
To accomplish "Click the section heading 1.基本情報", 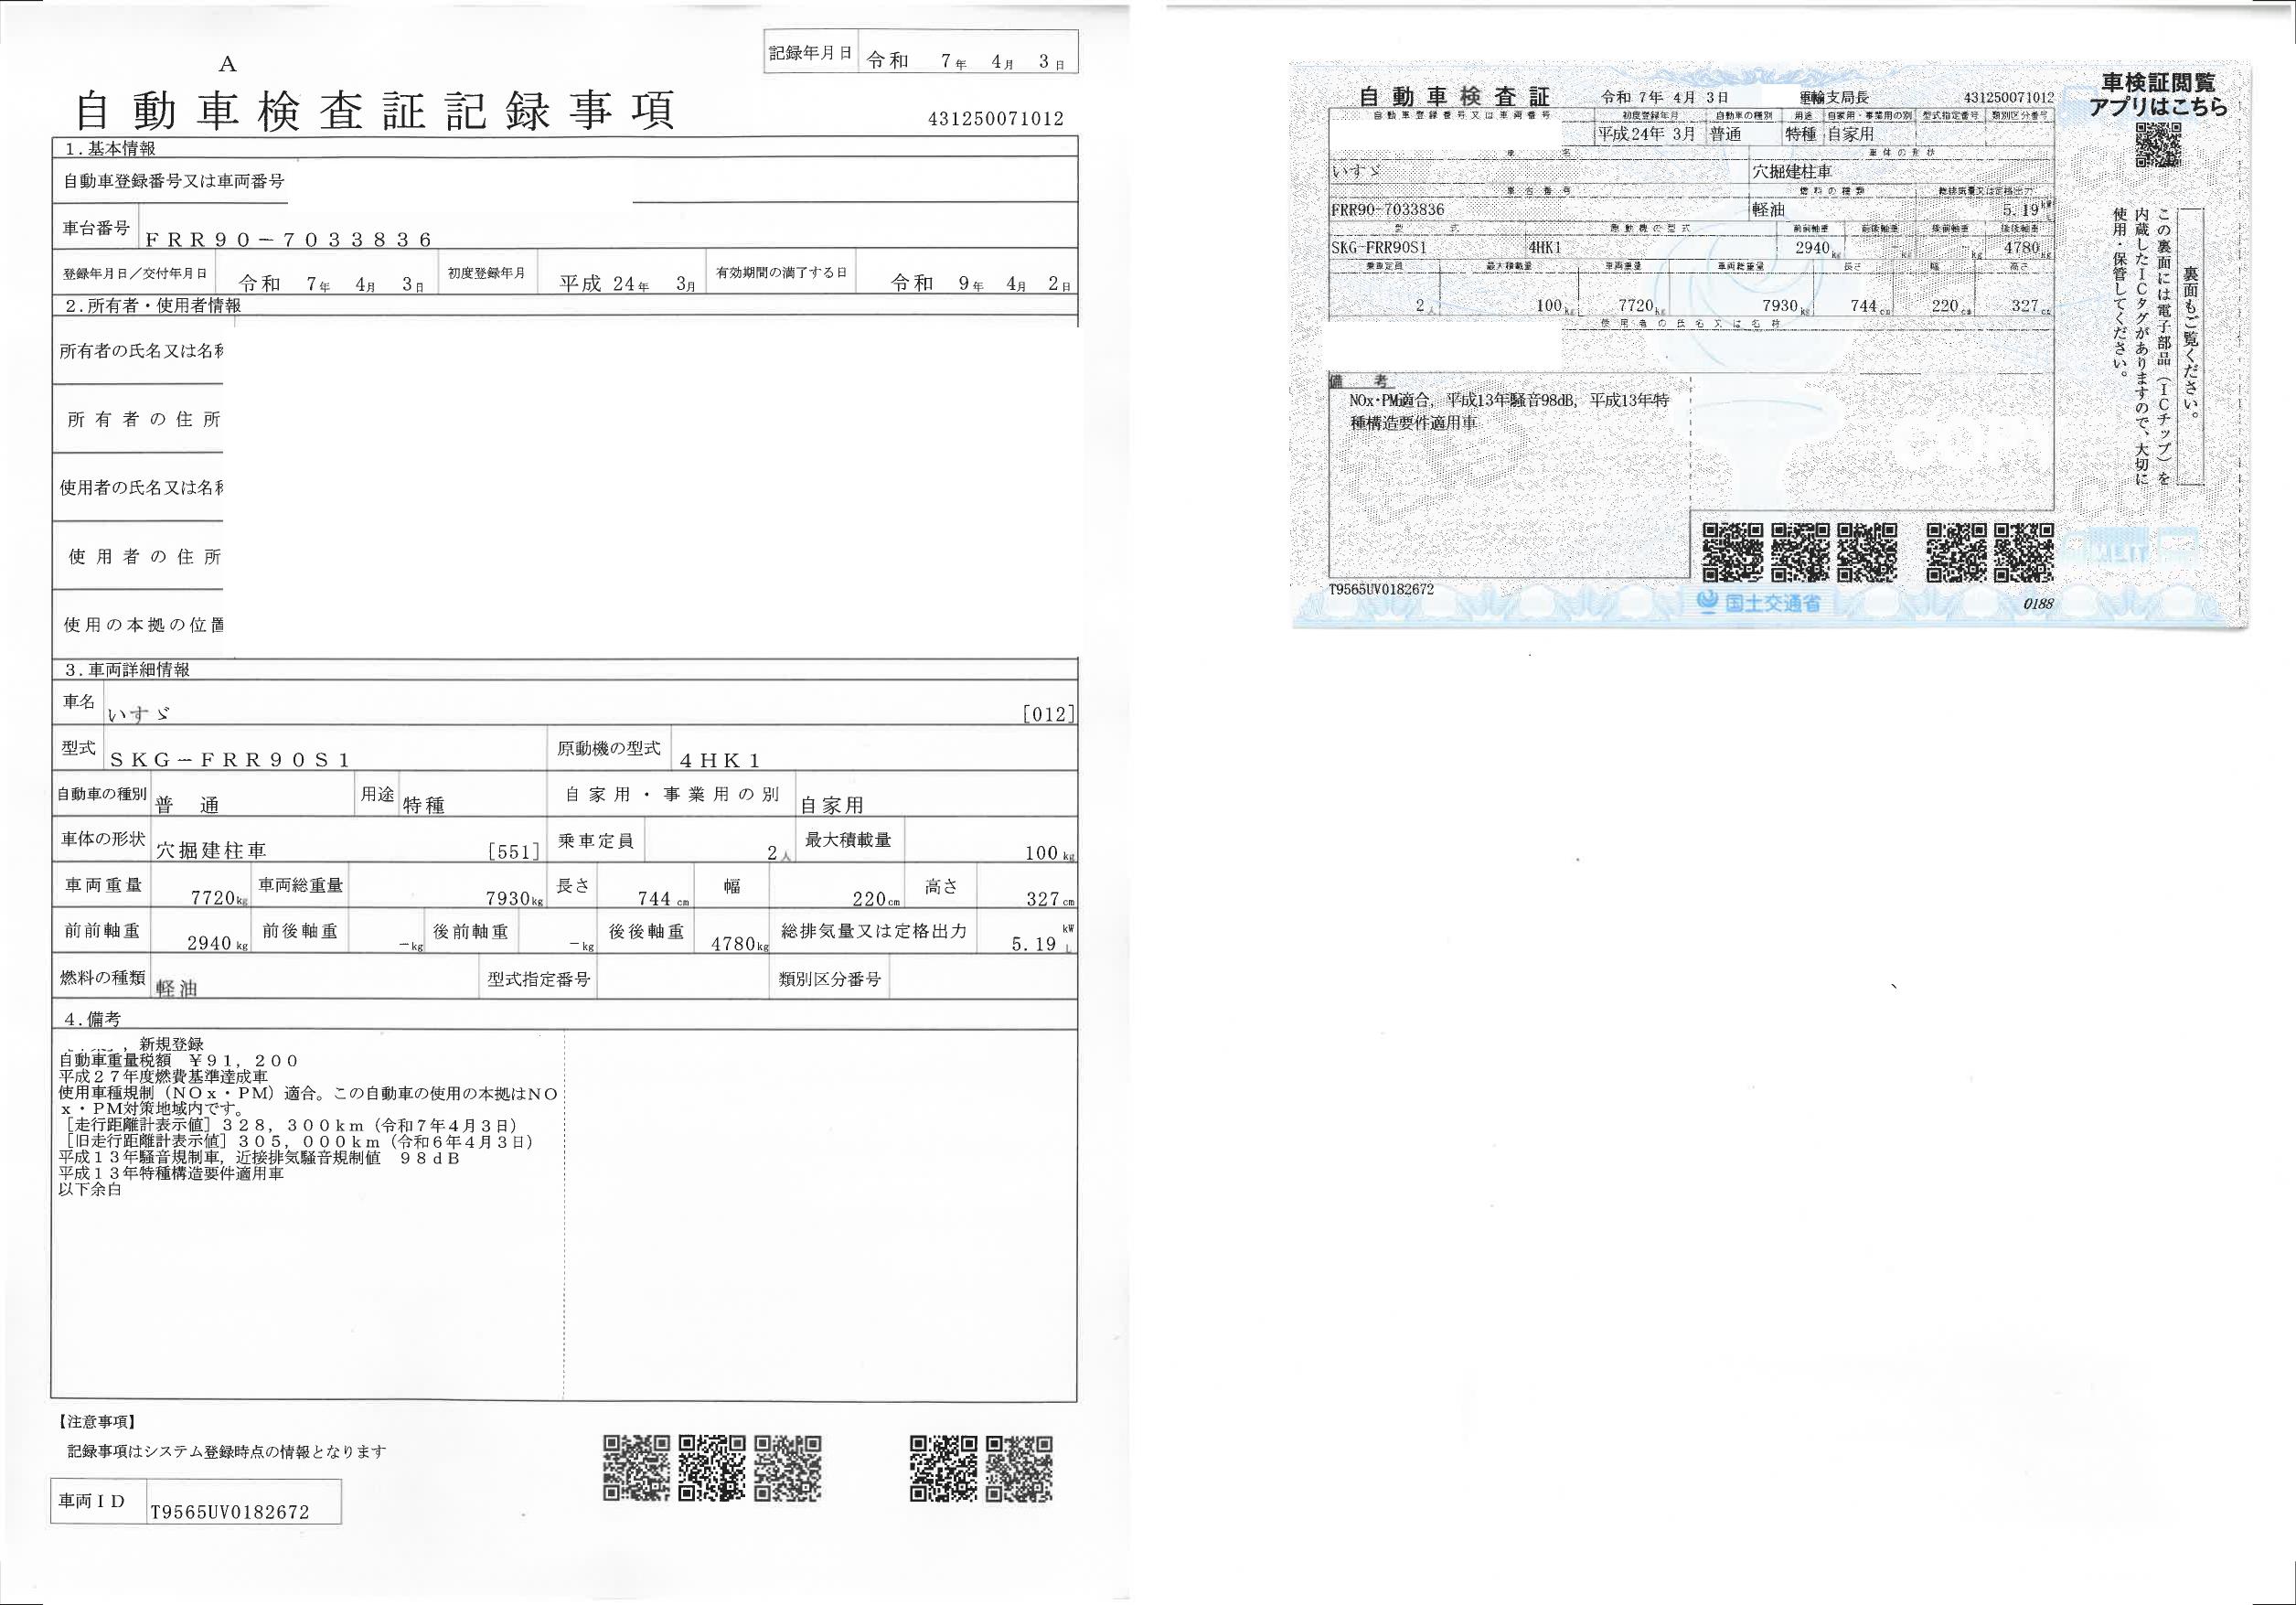I will [110, 148].
